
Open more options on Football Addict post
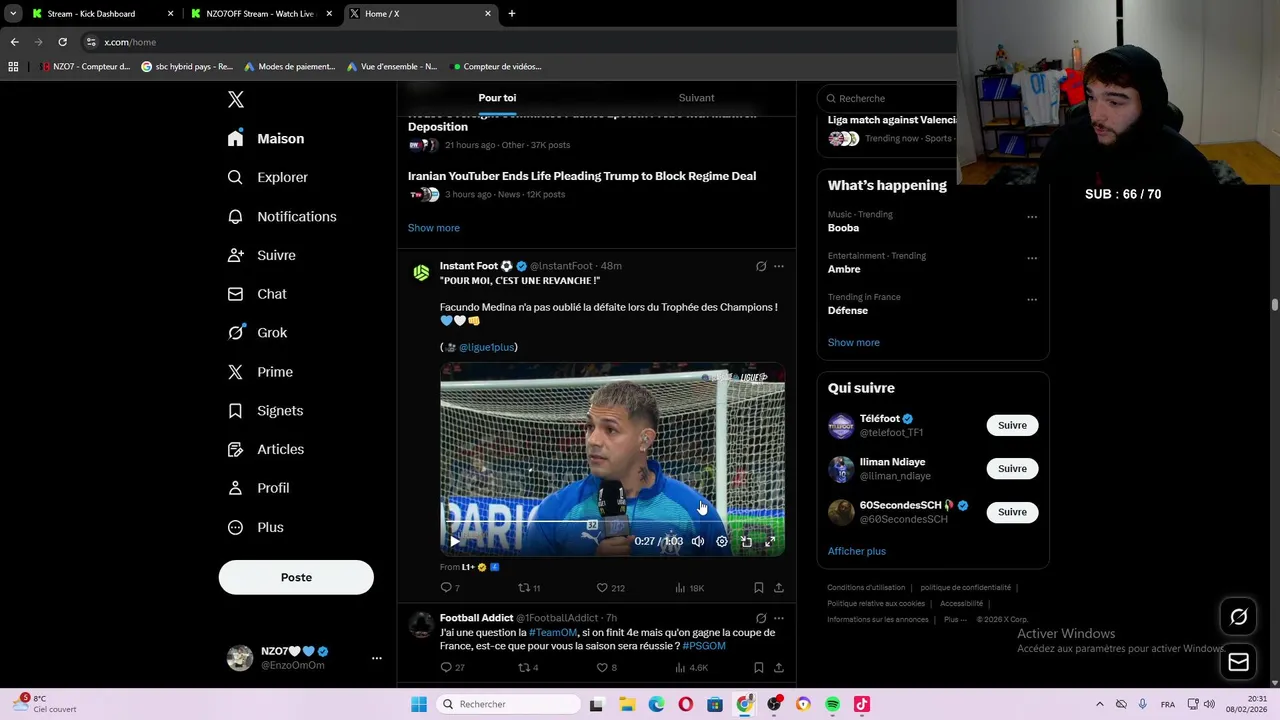click(779, 618)
